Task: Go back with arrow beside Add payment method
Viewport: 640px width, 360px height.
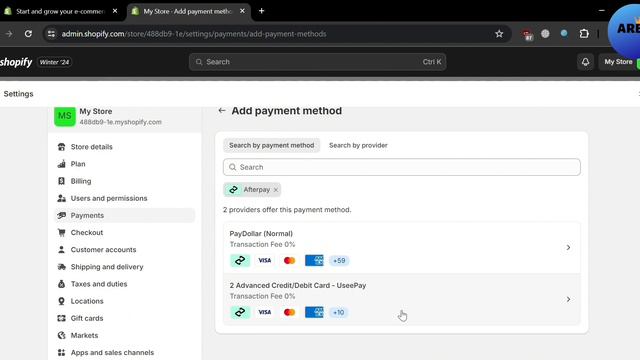Action: pos(222,111)
